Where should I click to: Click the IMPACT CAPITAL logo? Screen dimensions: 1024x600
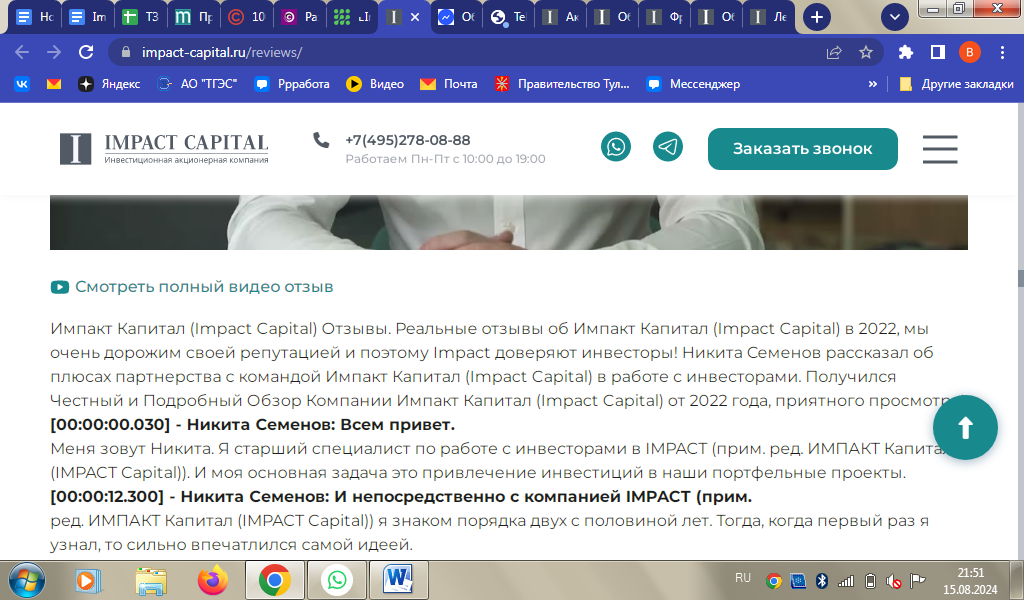(x=164, y=148)
